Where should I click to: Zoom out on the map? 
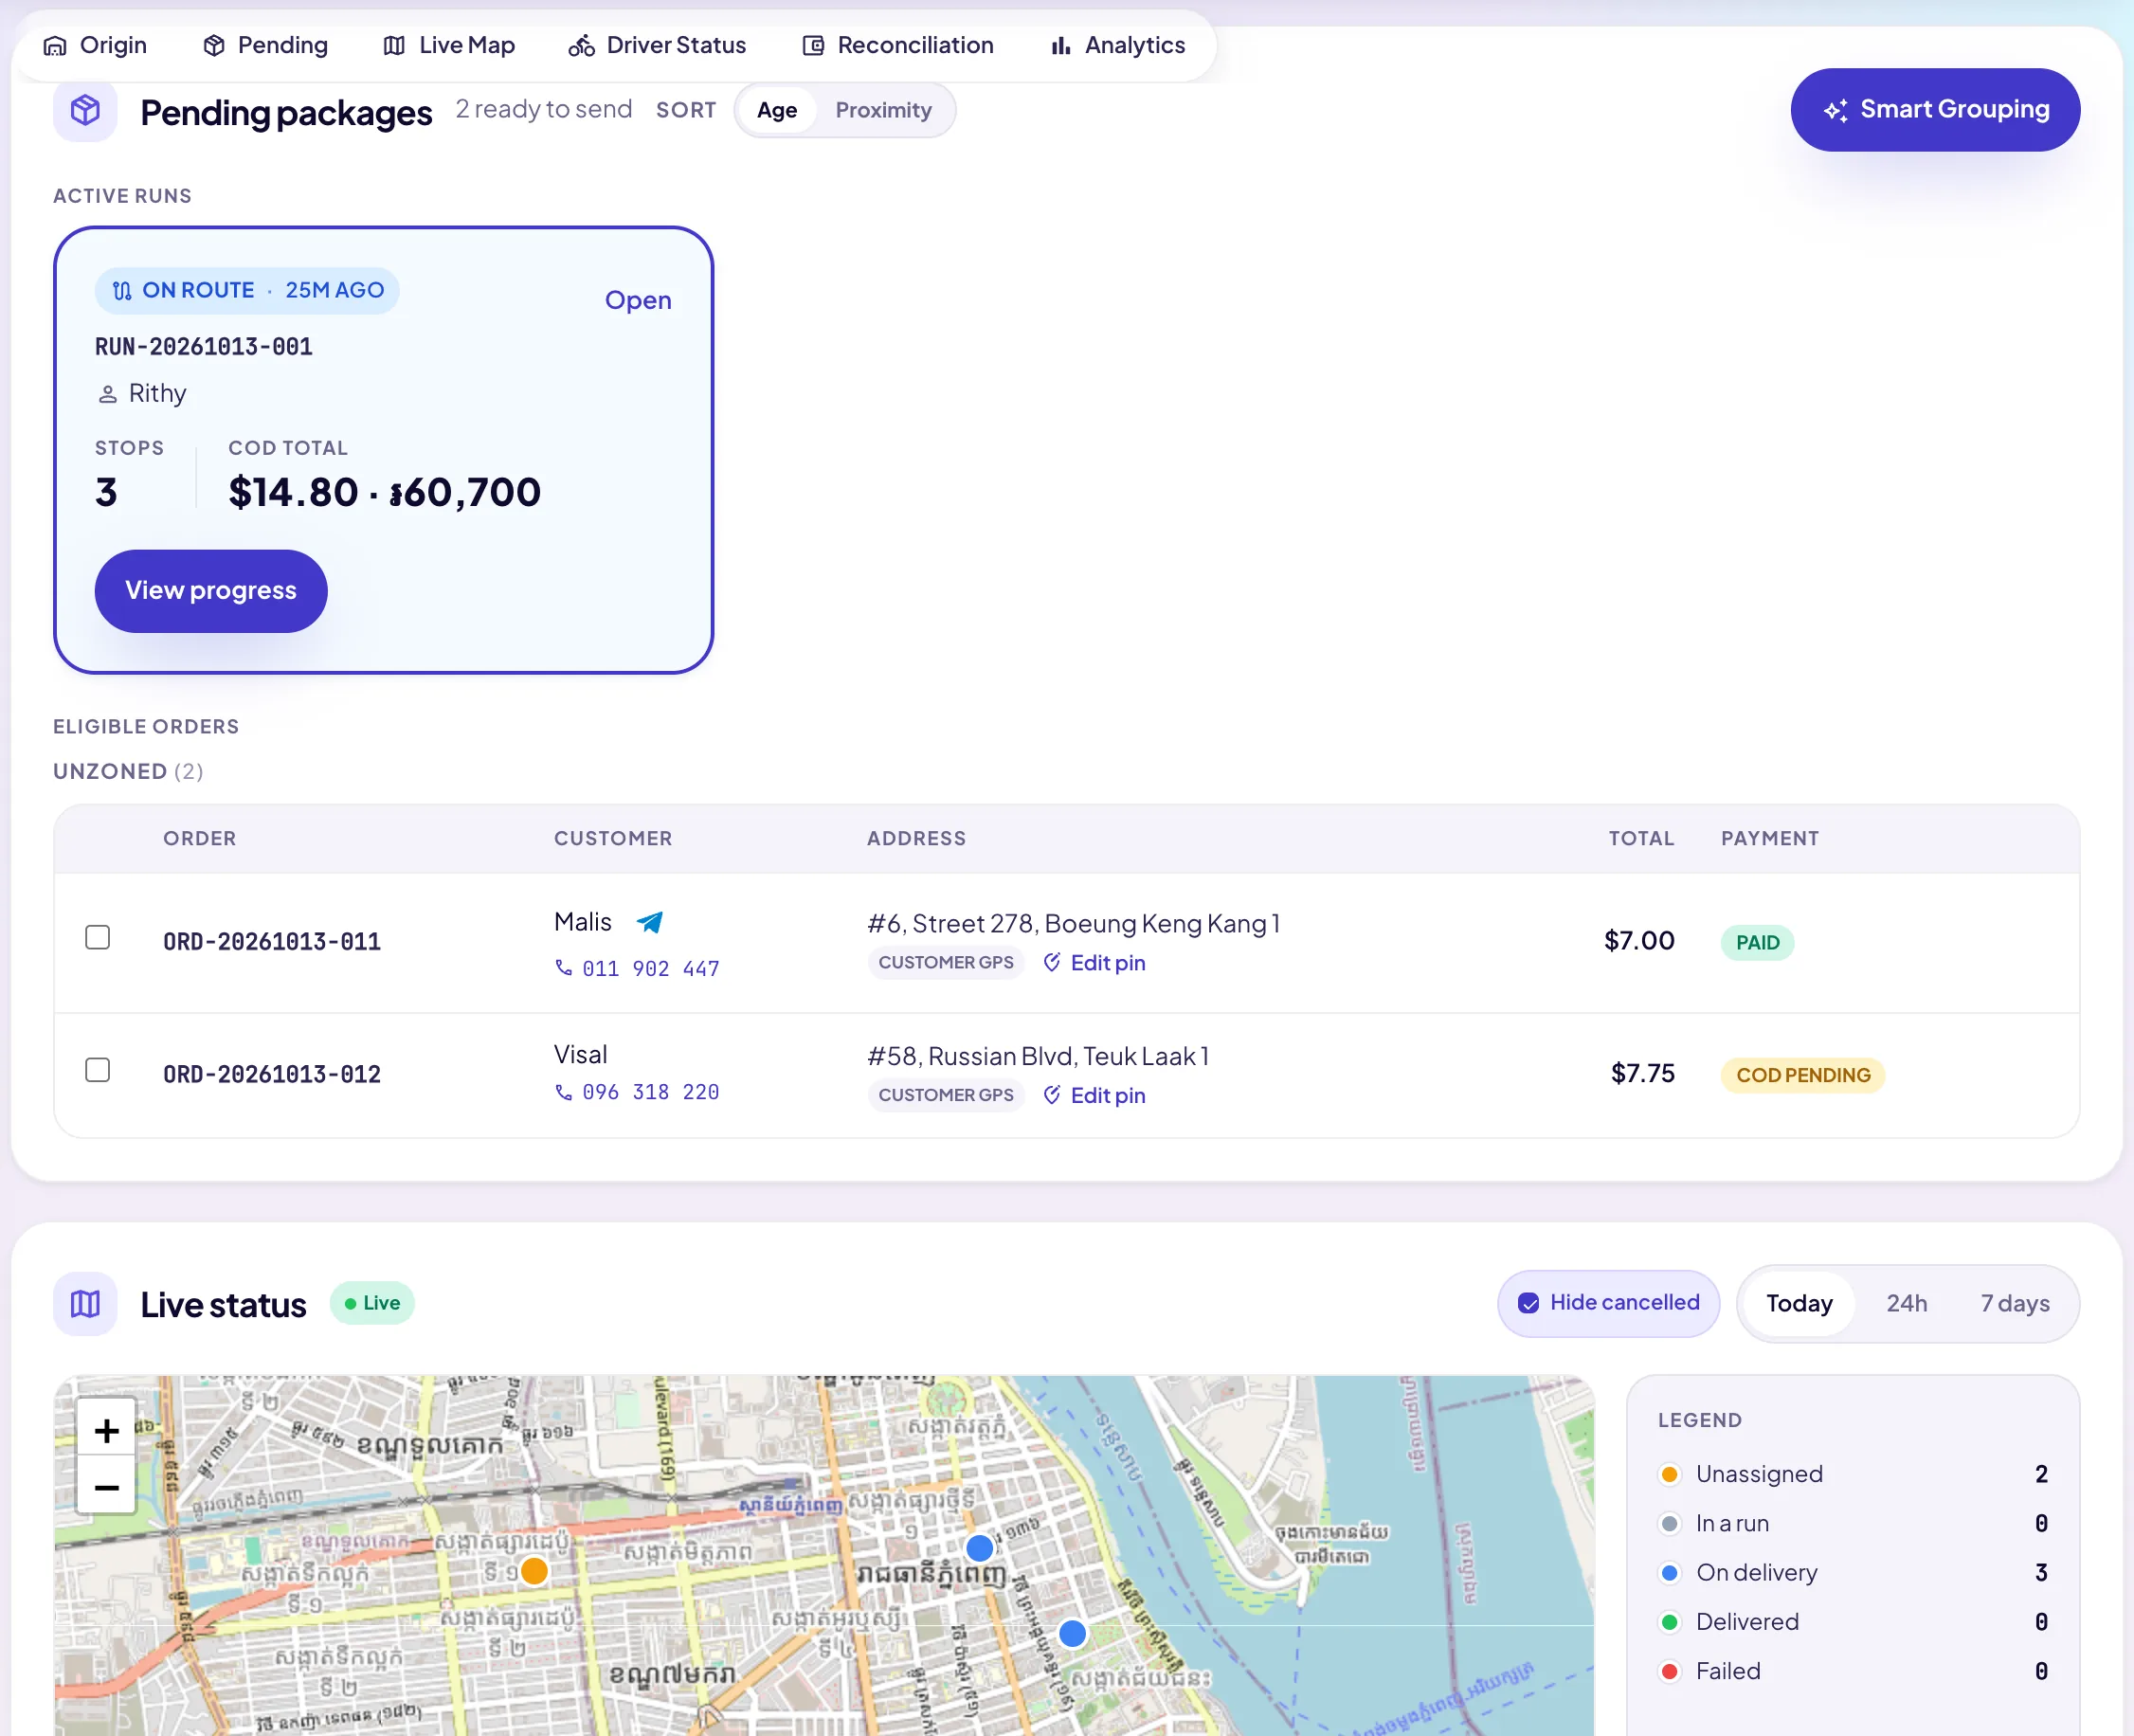106,1487
